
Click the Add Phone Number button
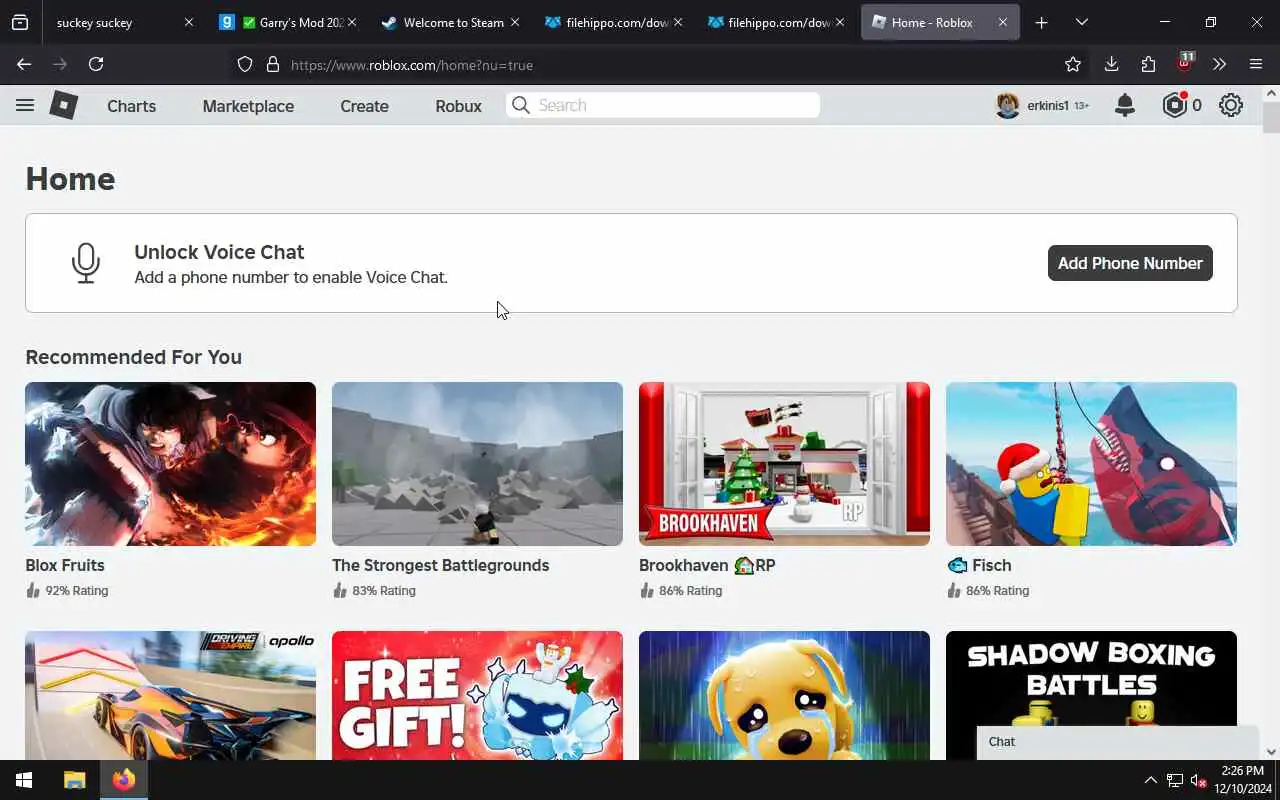pos(1130,263)
